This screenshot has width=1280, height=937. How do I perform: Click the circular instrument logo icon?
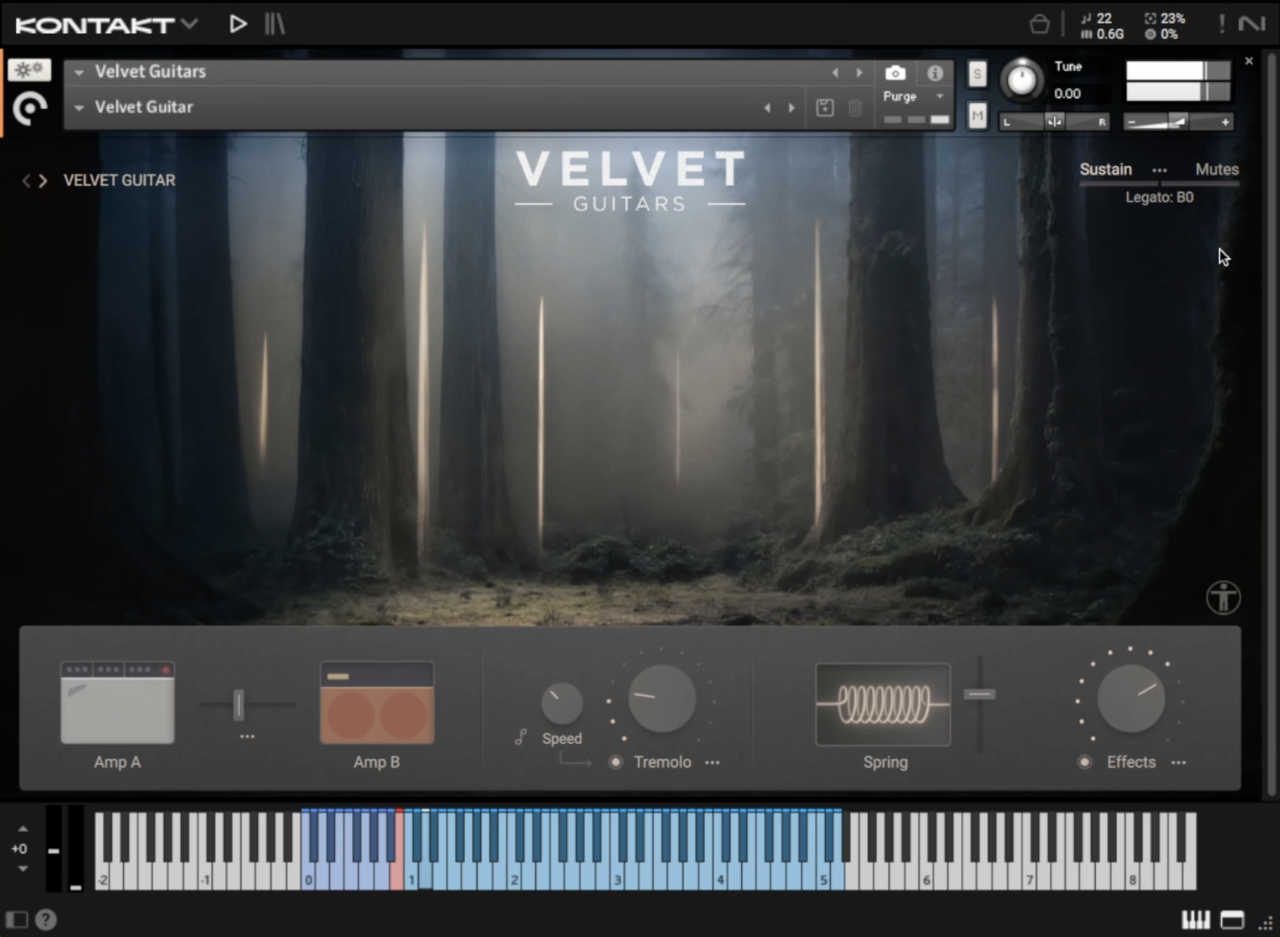click(x=30, y=108)
